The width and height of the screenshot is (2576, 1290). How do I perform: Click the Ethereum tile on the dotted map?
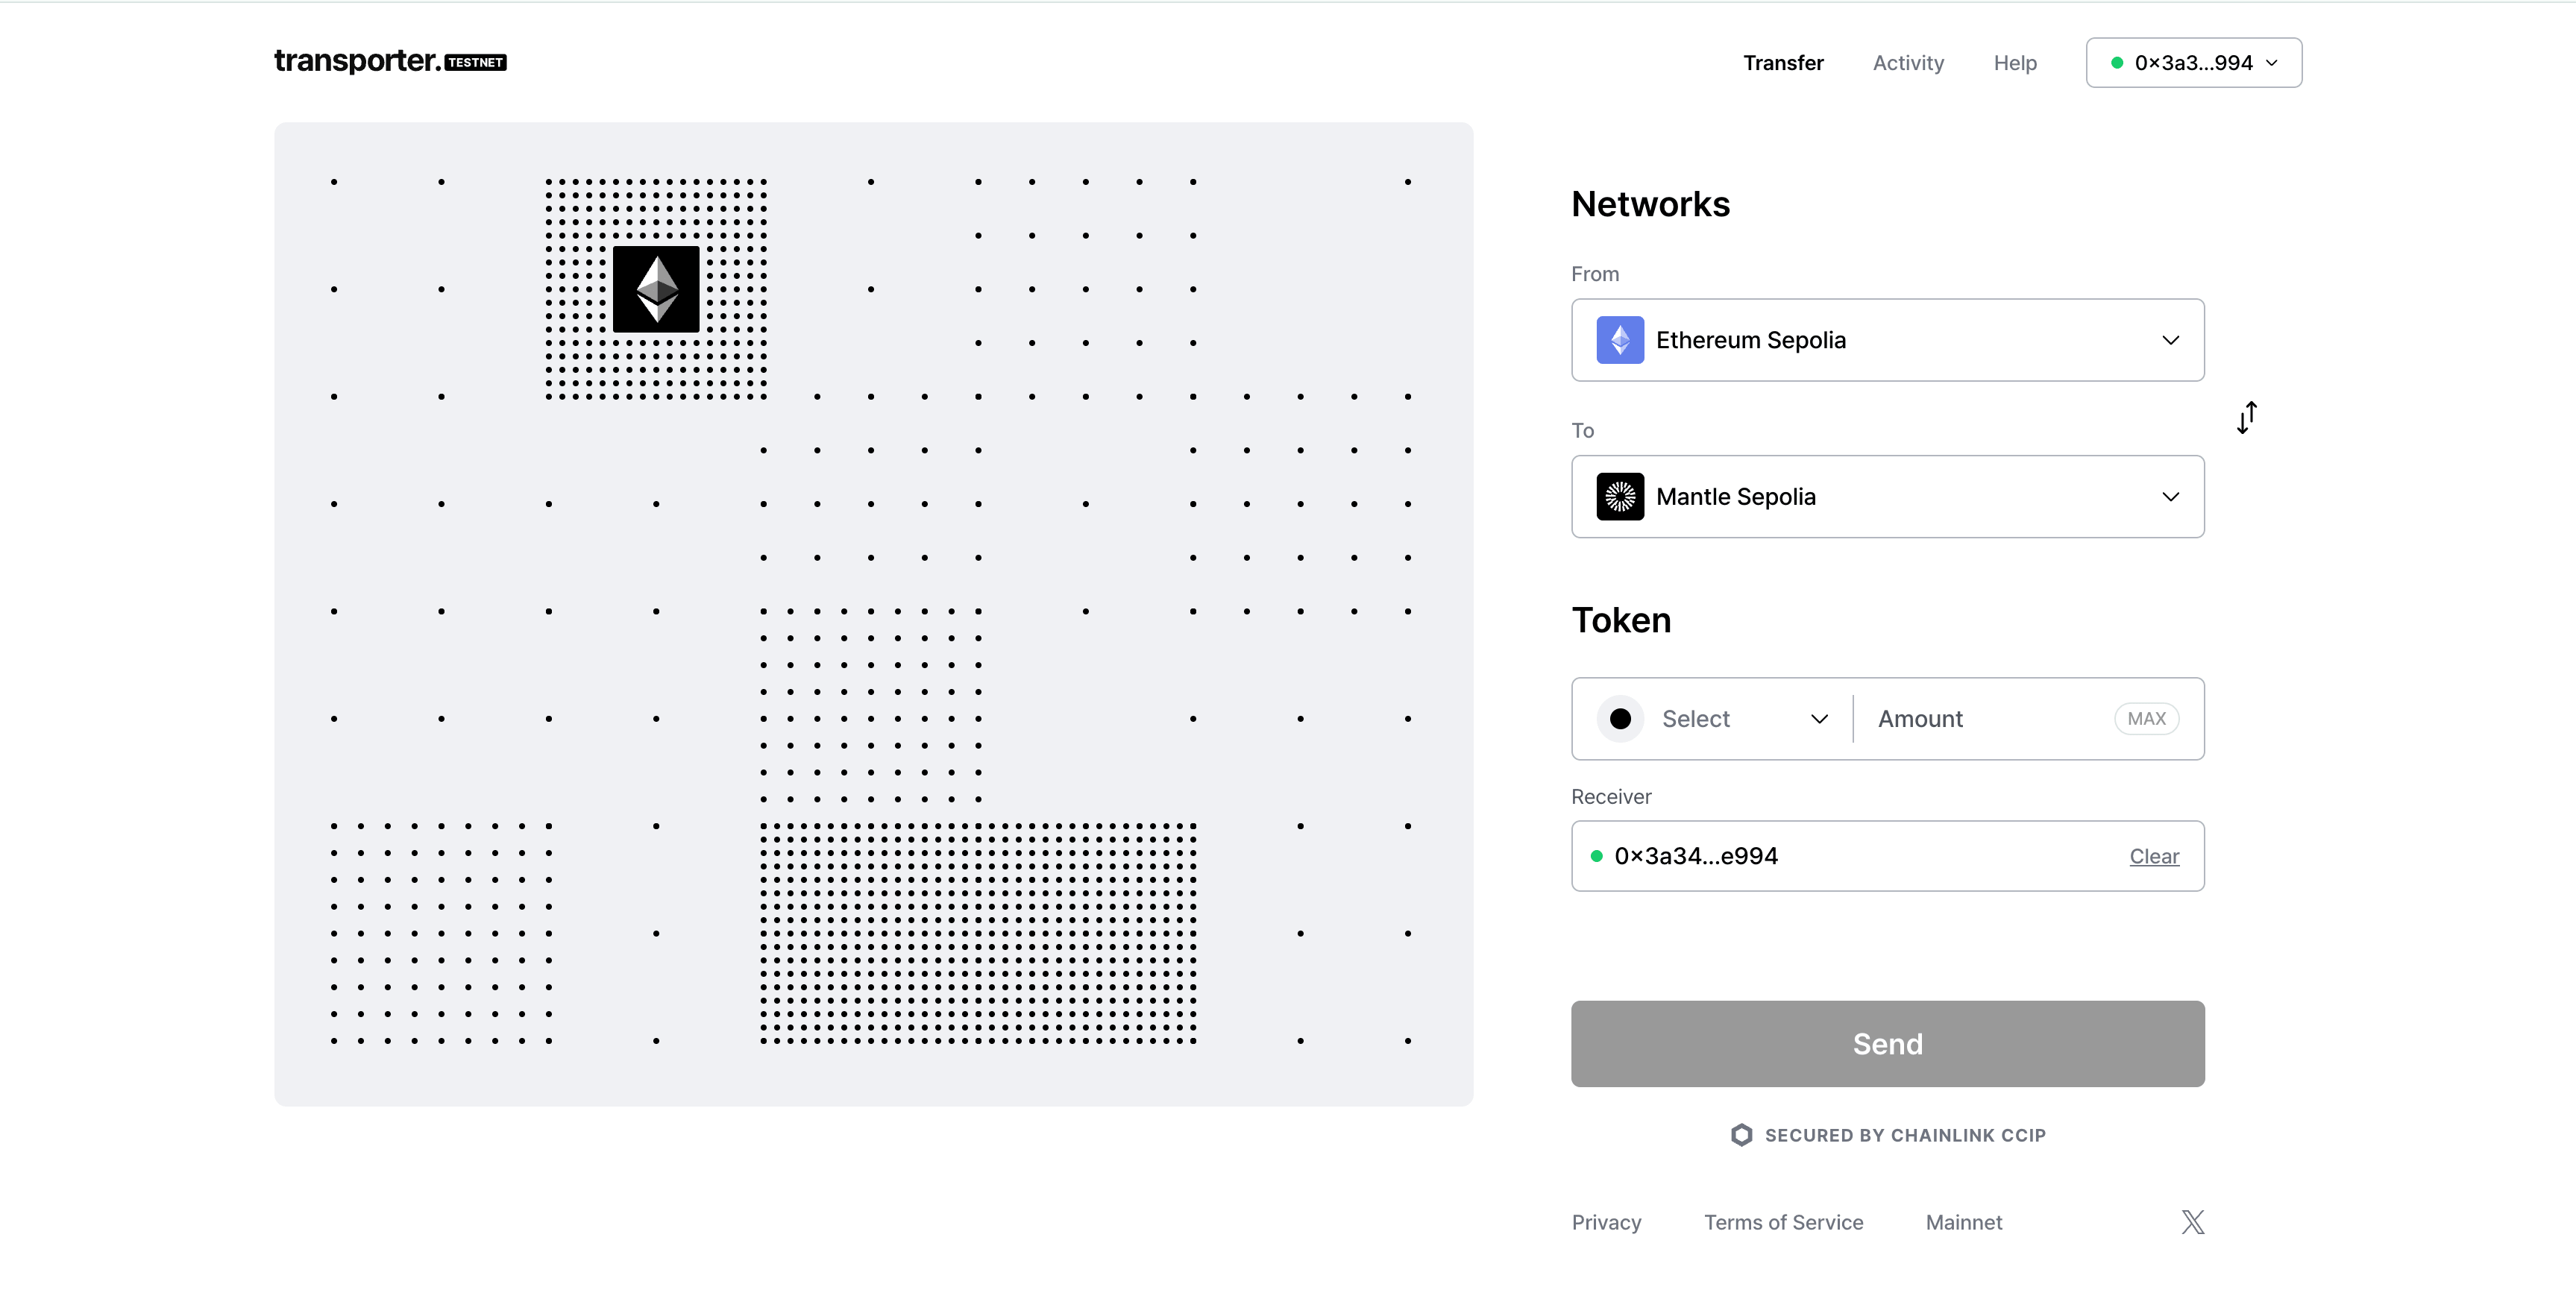[656, 289]
